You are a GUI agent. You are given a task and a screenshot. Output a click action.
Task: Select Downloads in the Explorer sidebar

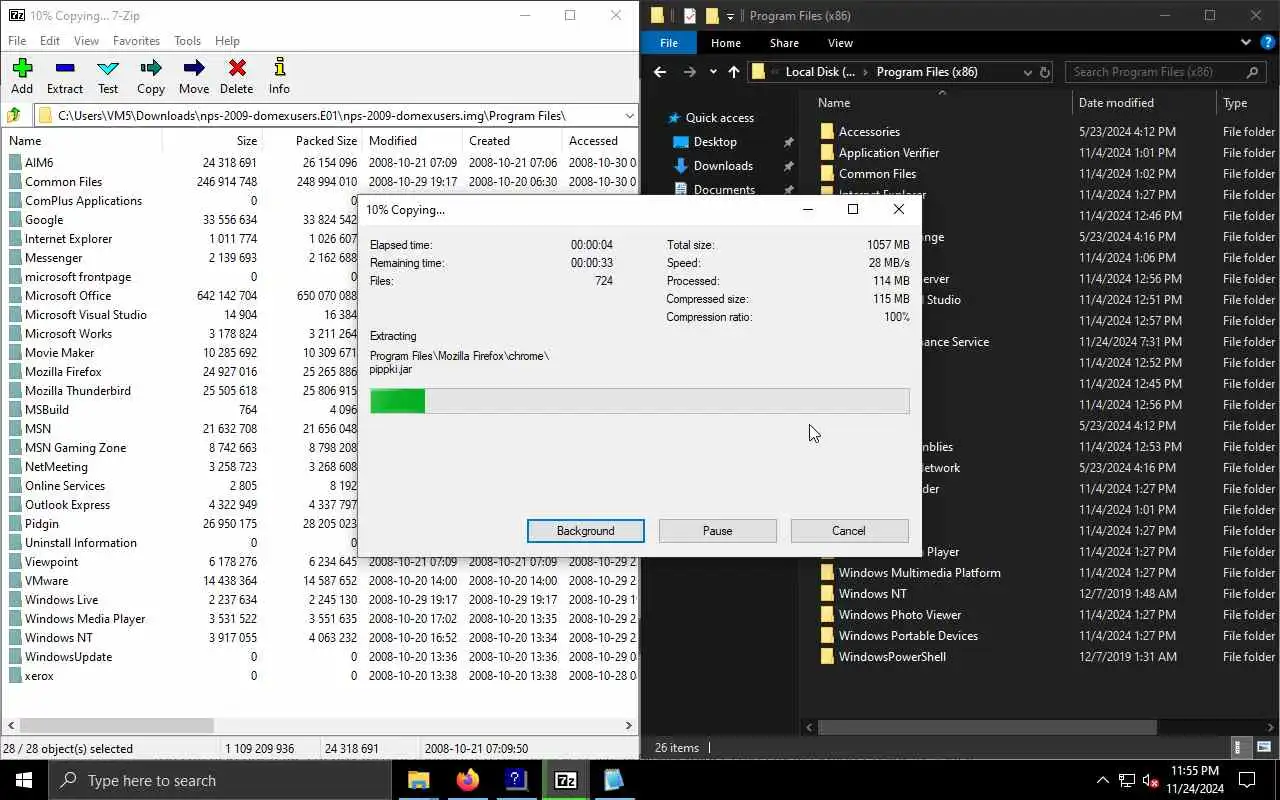tap(713, 166)
